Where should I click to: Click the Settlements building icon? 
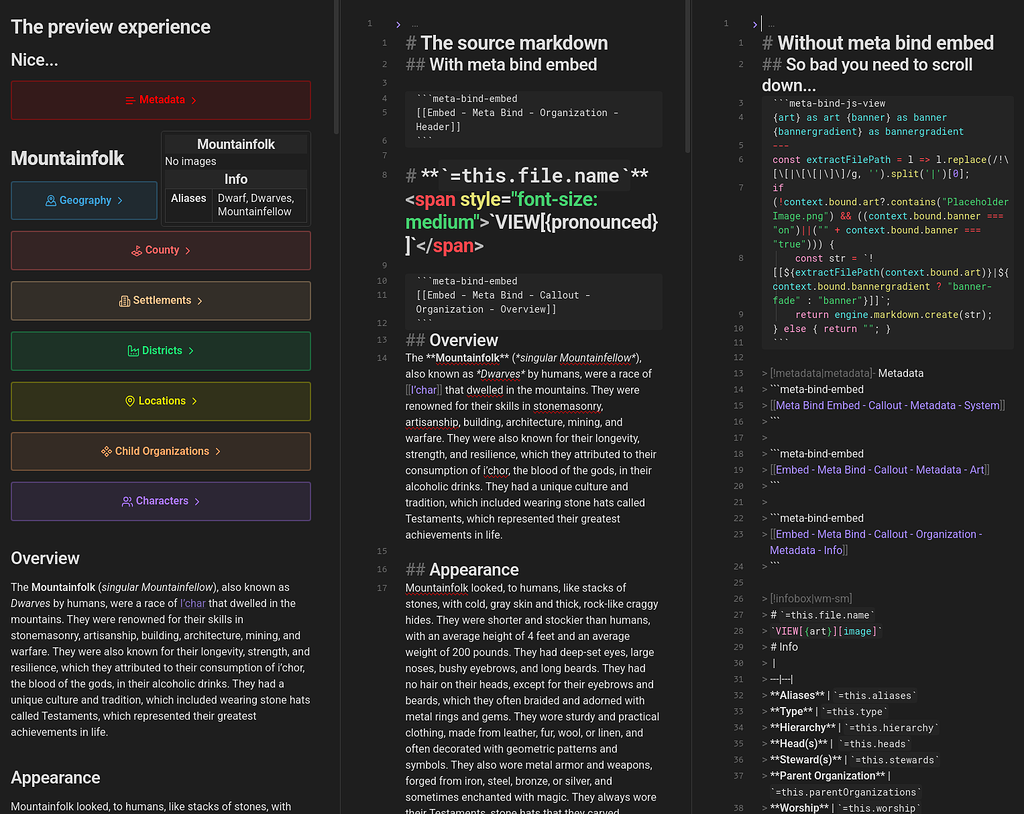pos(124,301)
